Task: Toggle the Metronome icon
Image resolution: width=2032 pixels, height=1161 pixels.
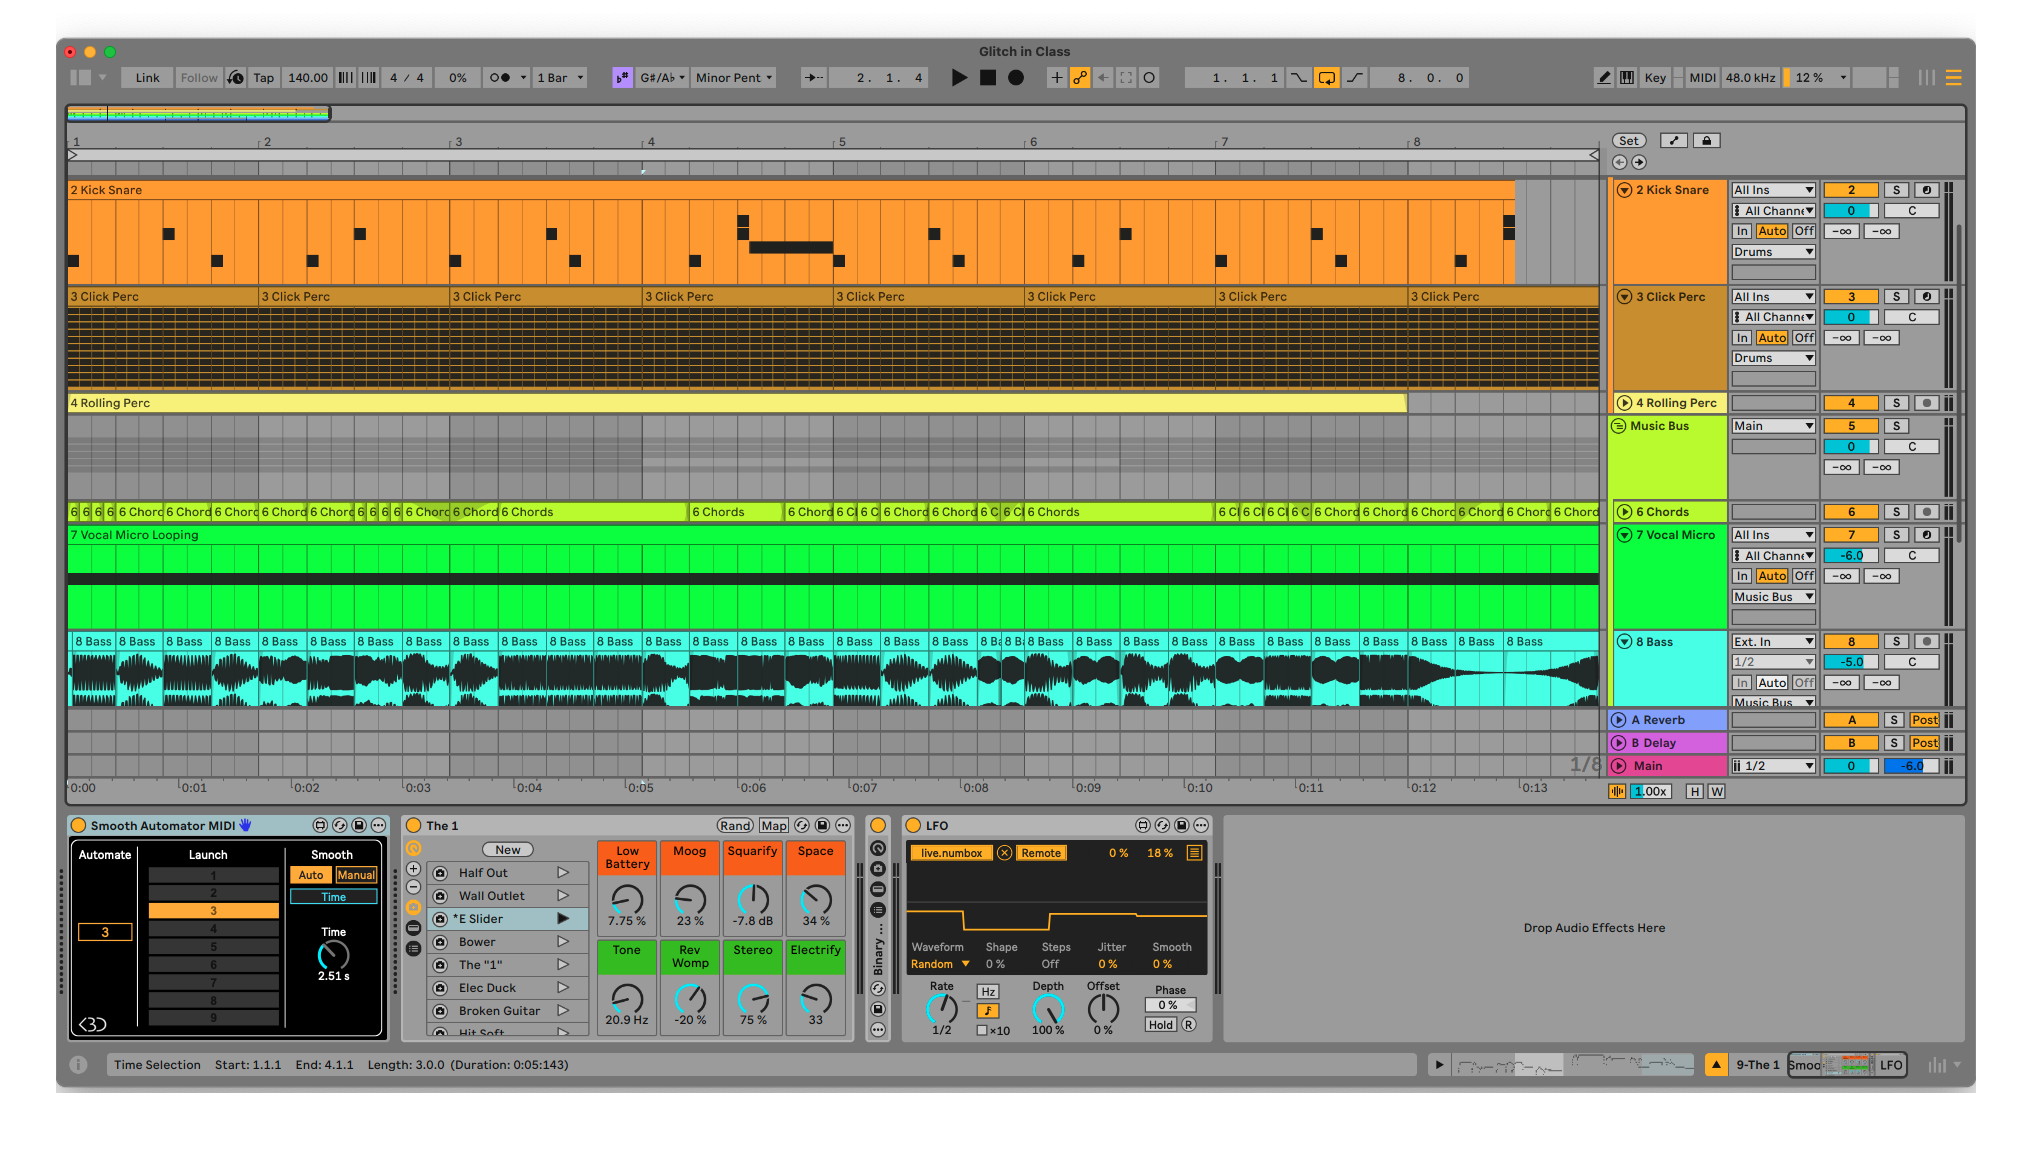Action: [500, 78]
